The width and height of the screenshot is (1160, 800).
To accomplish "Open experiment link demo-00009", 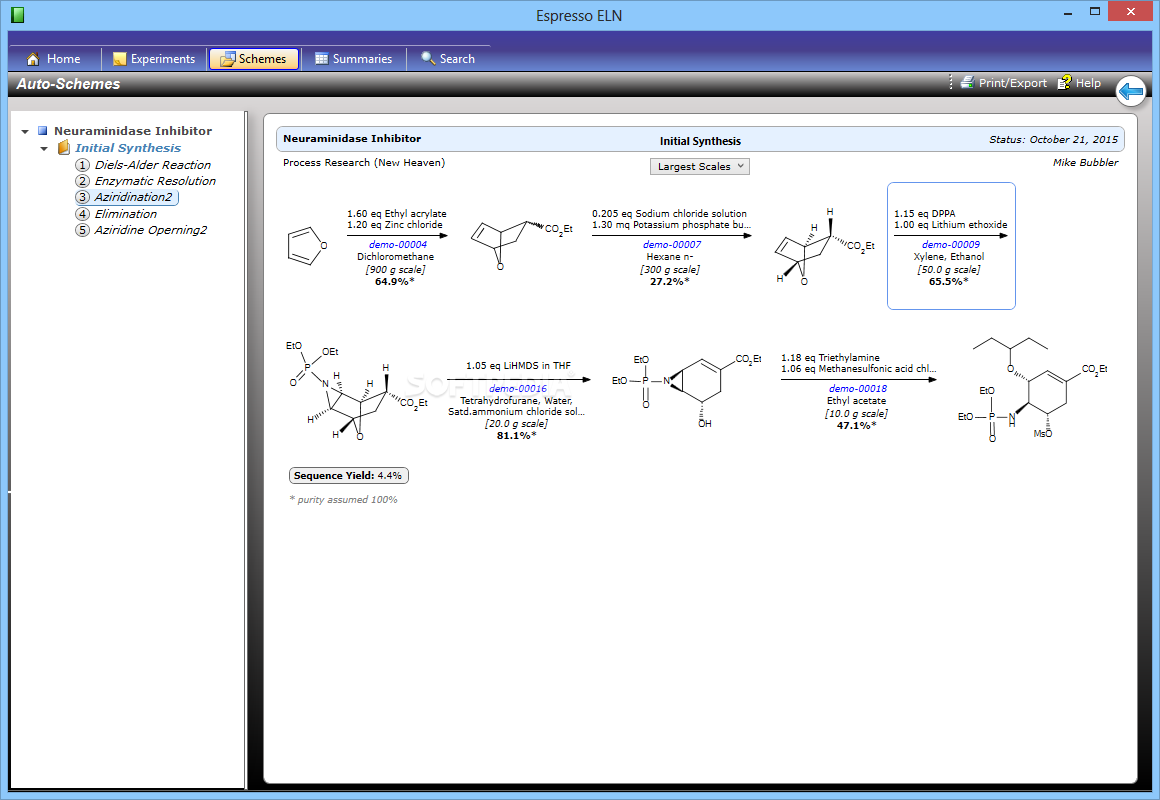I will point(951,244).
